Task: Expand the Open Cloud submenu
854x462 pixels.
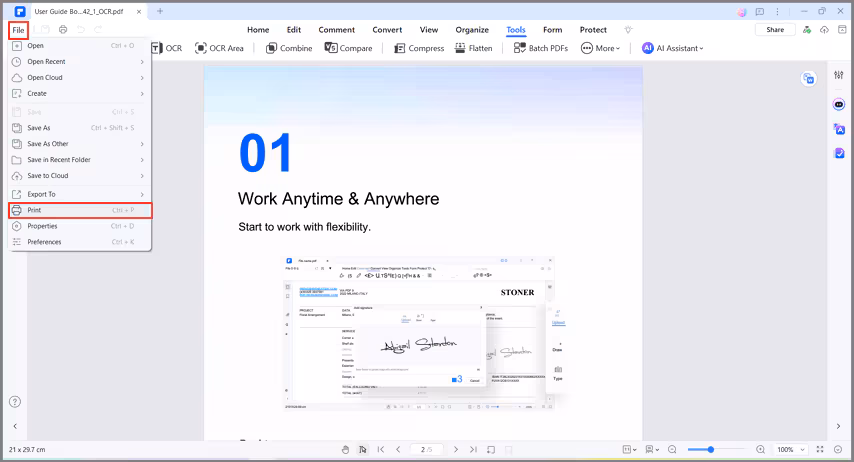Action: pyautogui.click(x=80, y=77)
